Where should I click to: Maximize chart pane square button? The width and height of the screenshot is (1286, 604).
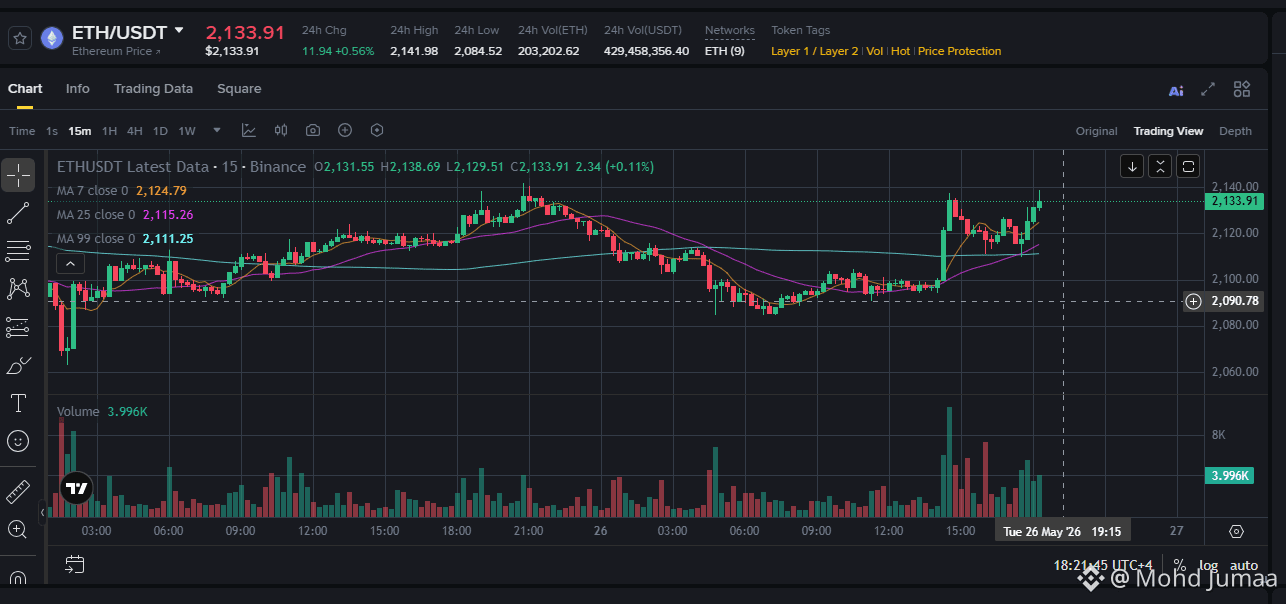[x=1188, y=166]
